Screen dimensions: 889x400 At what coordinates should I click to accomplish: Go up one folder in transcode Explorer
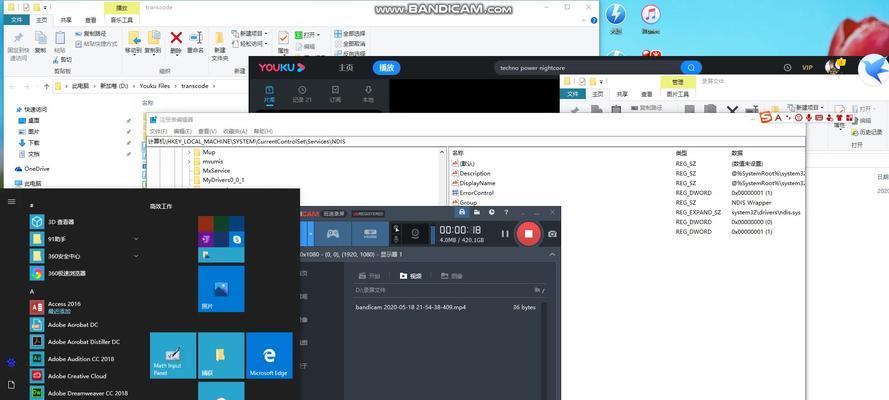46,86
